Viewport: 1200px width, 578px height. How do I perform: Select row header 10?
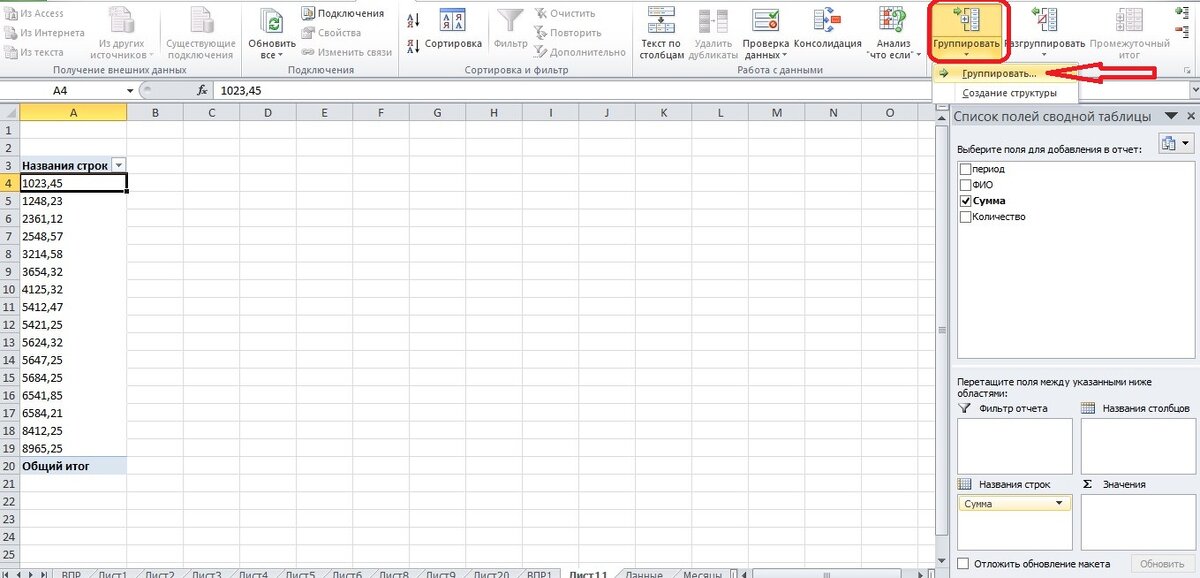tap(9, 290)
